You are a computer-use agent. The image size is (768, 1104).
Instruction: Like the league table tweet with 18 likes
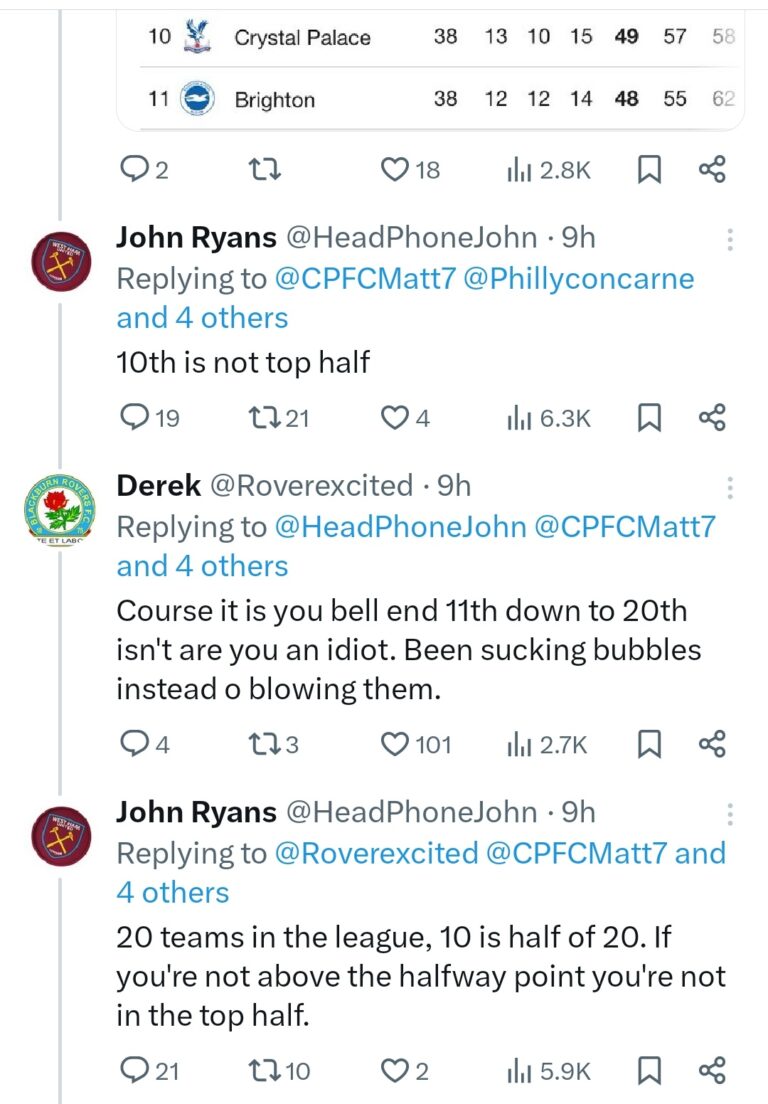coord(399,169)
